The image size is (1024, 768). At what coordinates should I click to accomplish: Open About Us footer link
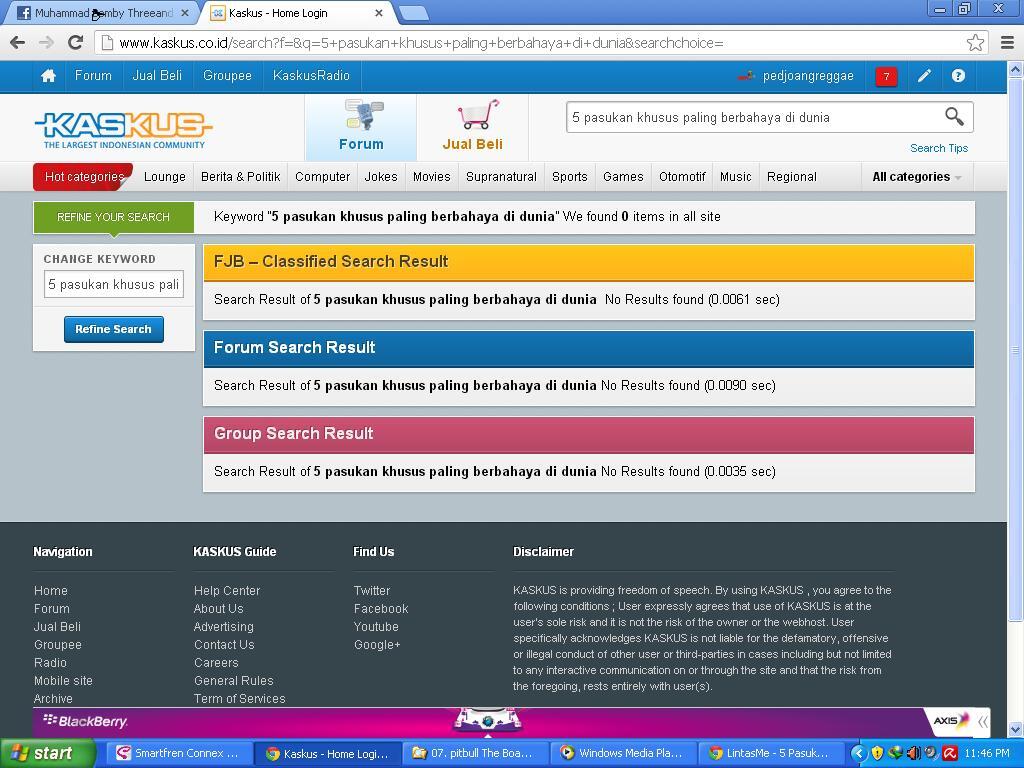tap(218, 609)
